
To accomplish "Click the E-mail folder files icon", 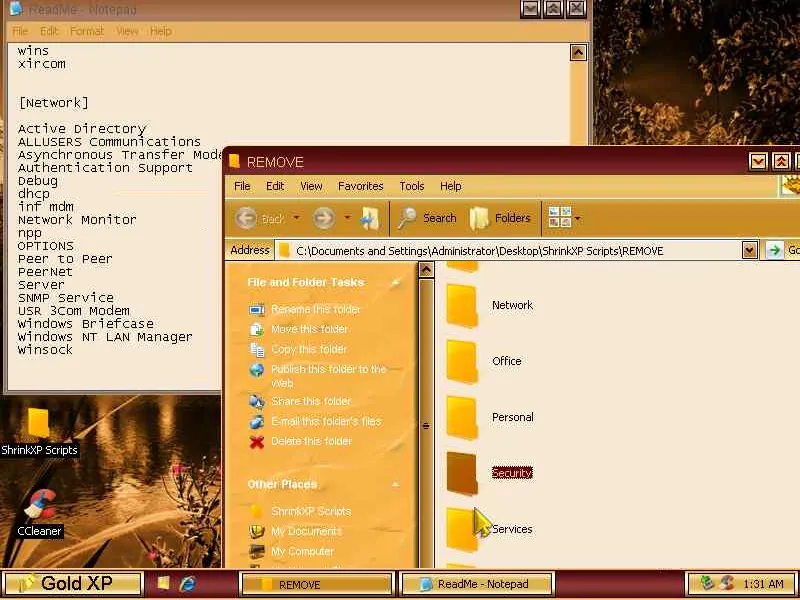I will (x=257, y=422).
